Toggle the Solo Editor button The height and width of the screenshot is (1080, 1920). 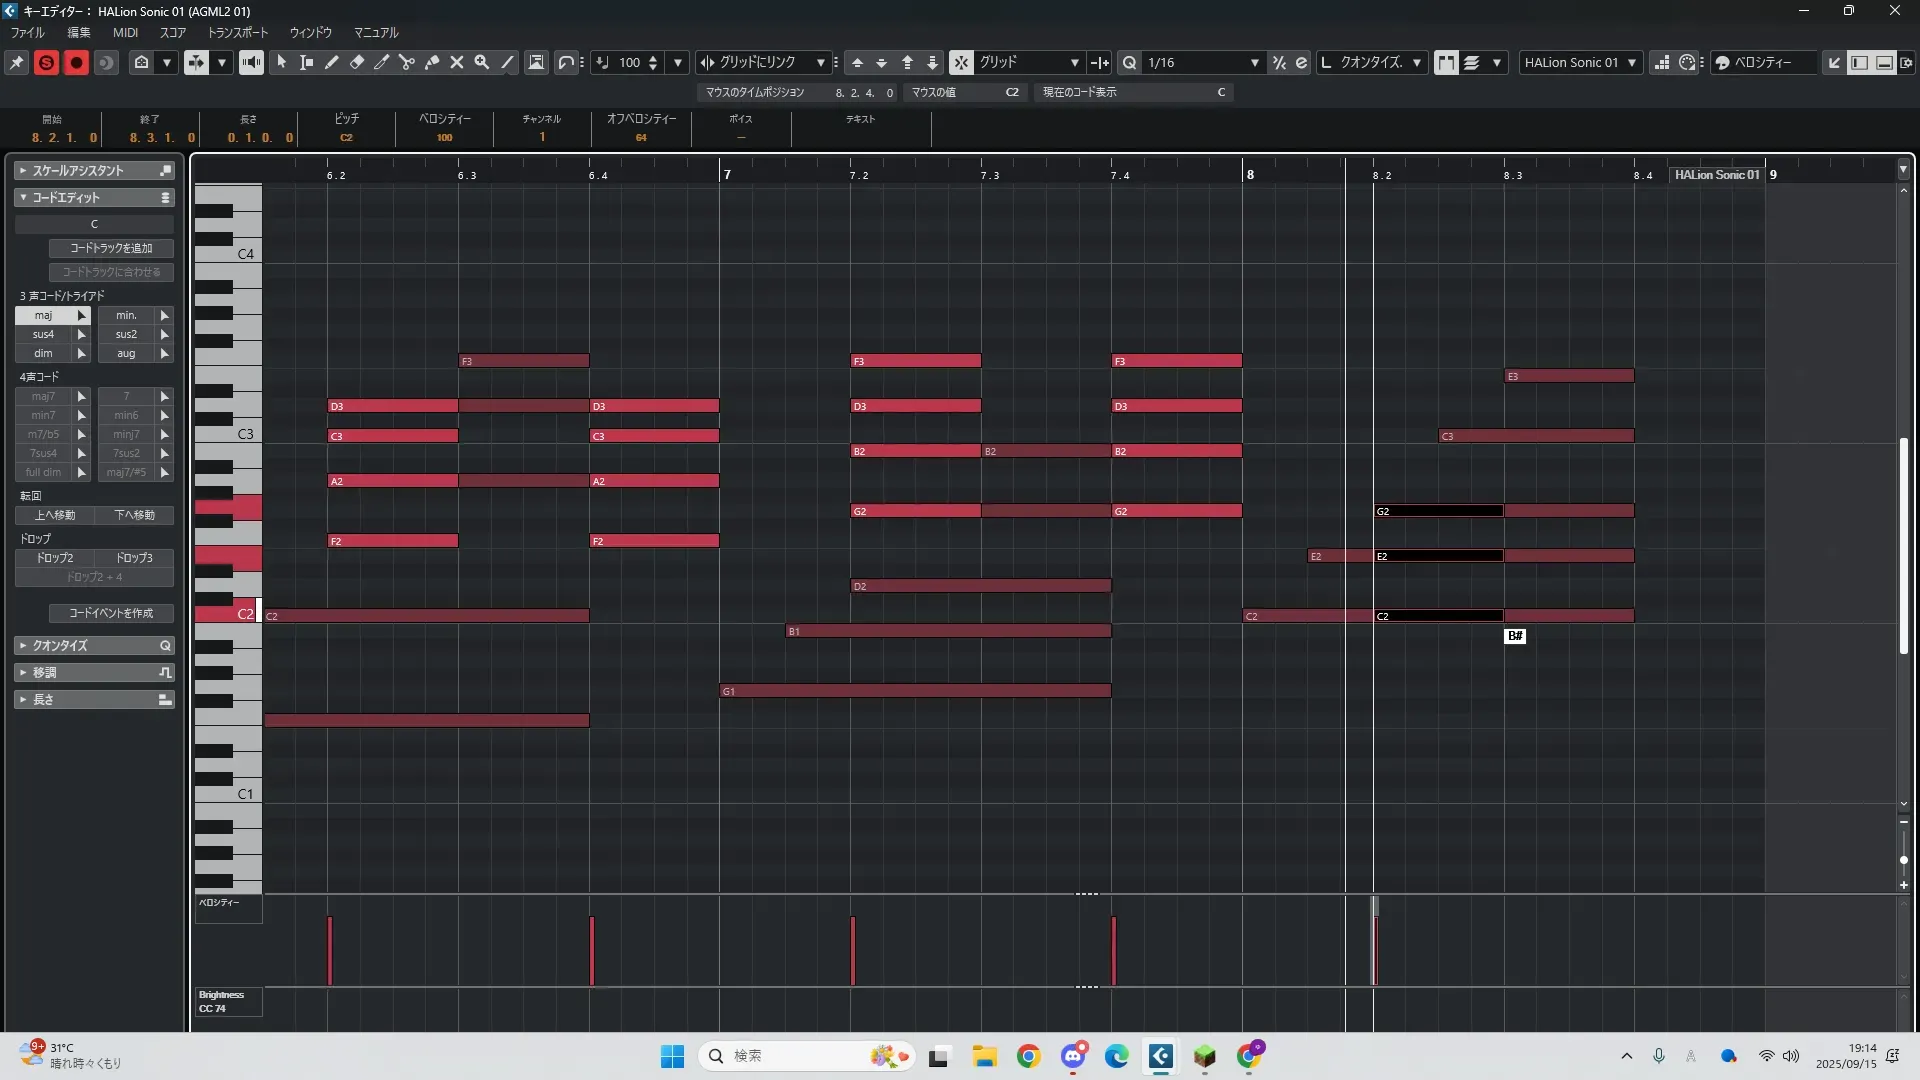46,62
